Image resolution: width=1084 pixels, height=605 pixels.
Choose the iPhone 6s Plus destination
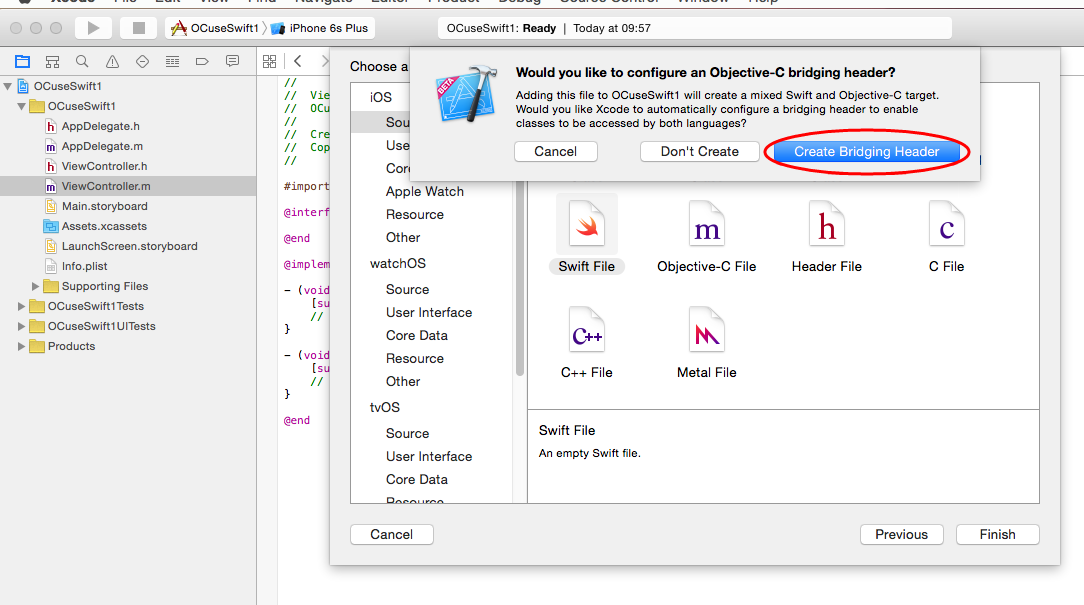point(320,28)
